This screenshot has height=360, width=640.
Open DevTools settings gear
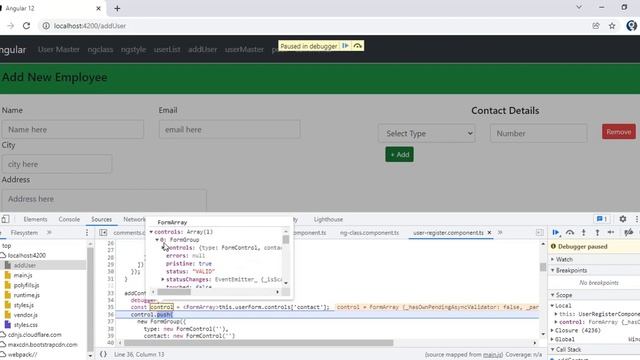pos(622,219)
